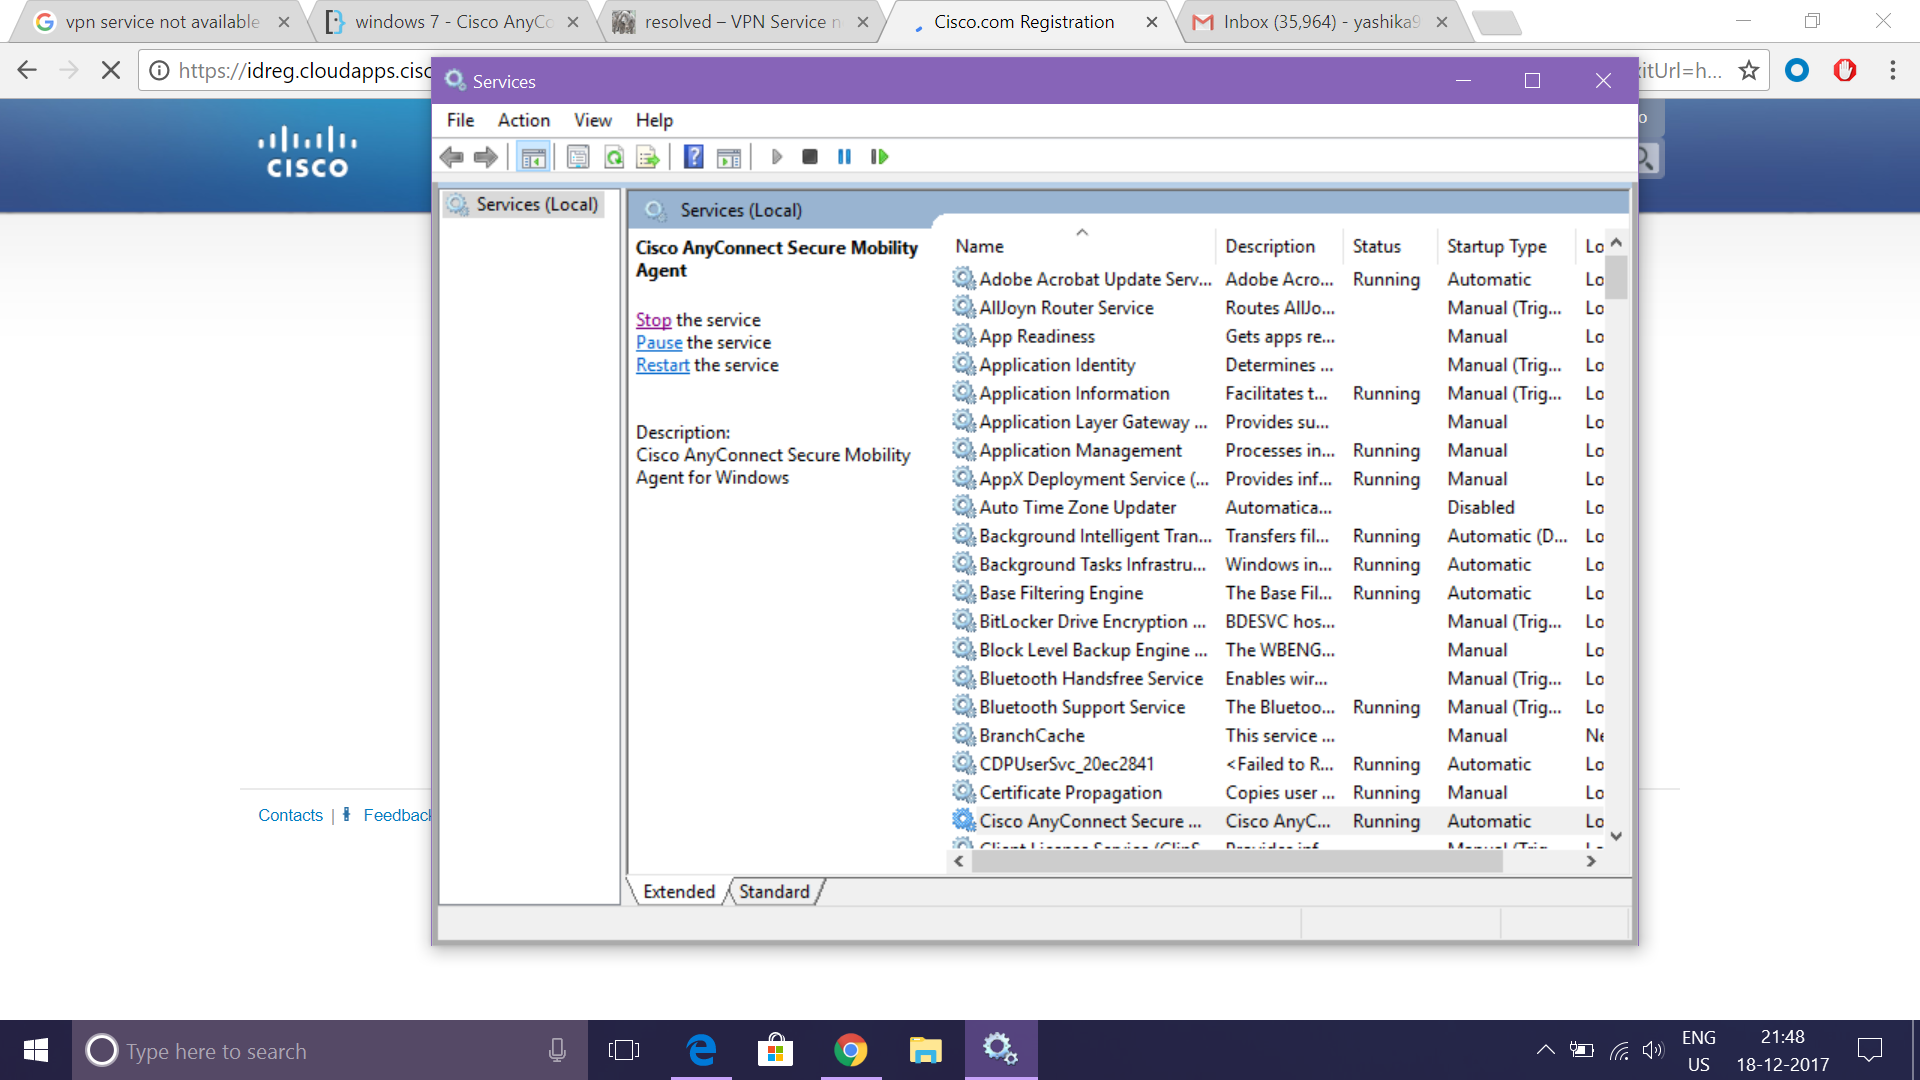The image size is (1920, 1080).
Task: Switch to the Standard tab
Action: [x=774, y=891]
